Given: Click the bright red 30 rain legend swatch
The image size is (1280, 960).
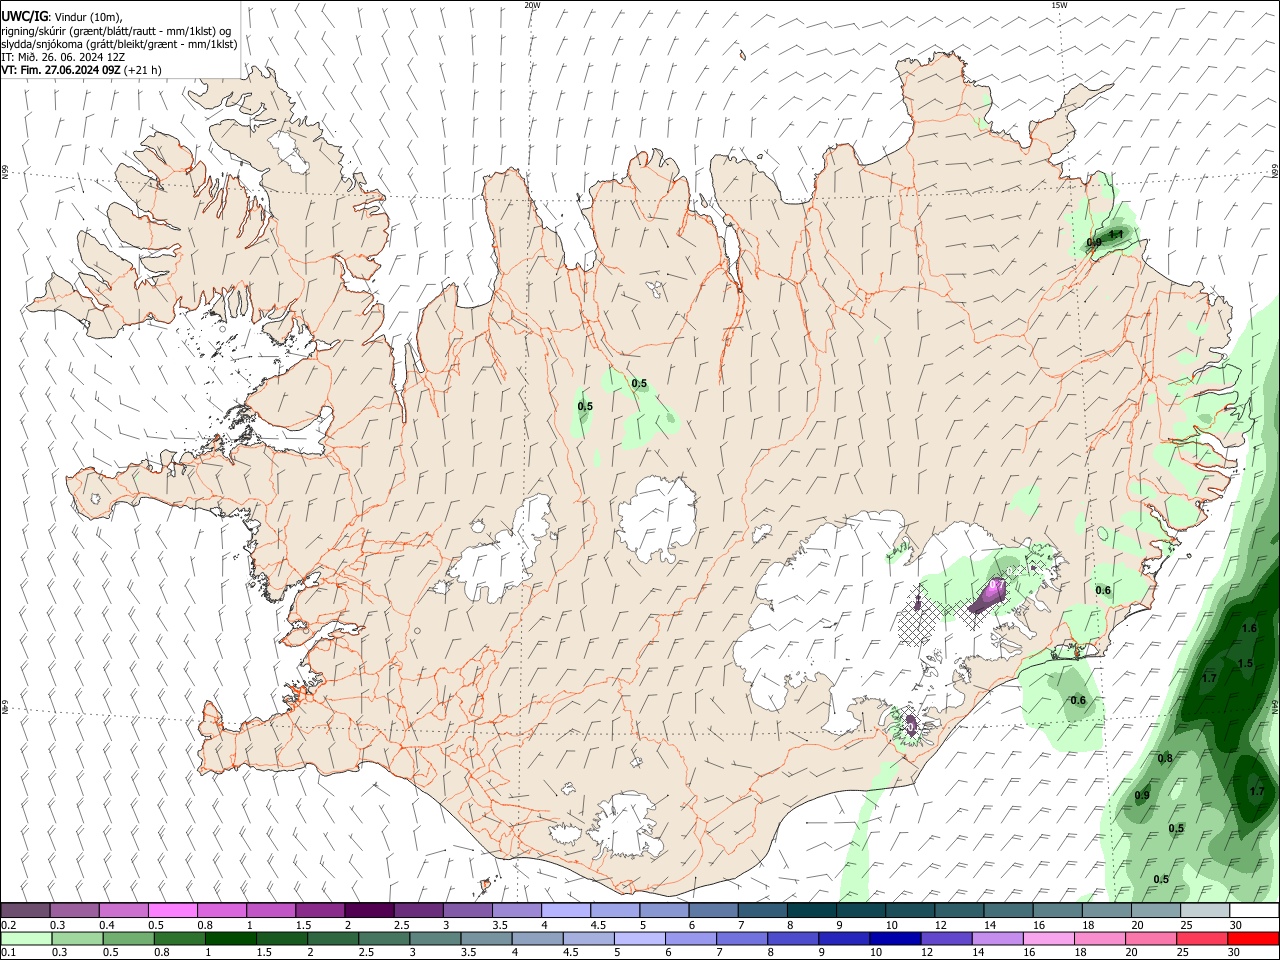Looking at the screenshot, I should tap(1253, 939).
